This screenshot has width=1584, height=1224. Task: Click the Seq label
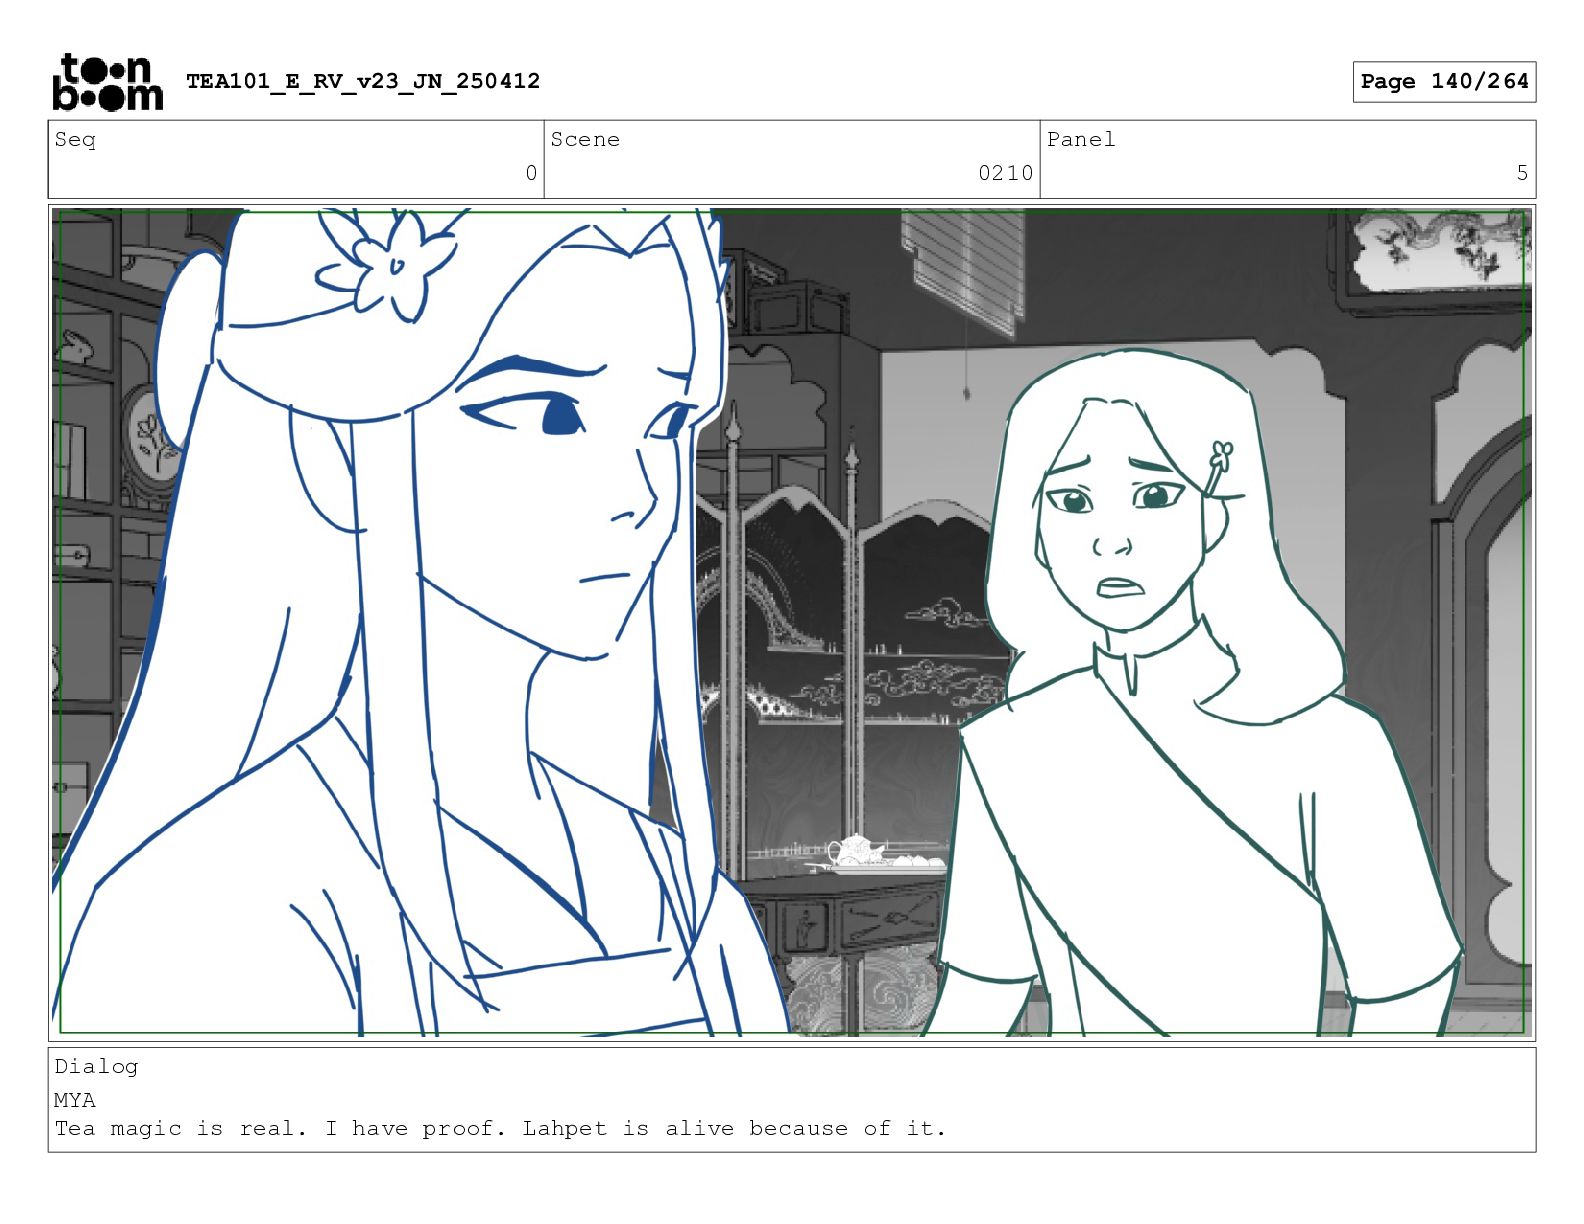tap(75, 139)
